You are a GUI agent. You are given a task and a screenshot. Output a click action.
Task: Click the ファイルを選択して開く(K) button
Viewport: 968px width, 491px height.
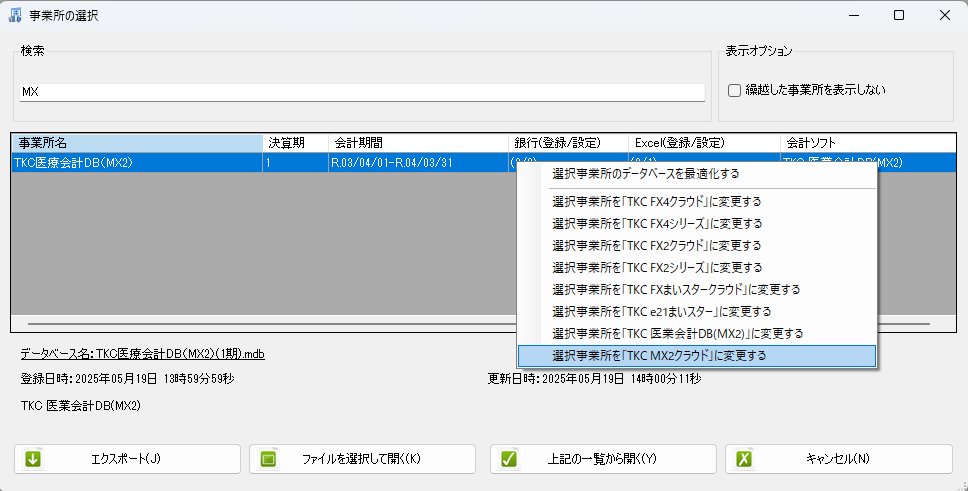pyautogui.click(x=362, y=459)
